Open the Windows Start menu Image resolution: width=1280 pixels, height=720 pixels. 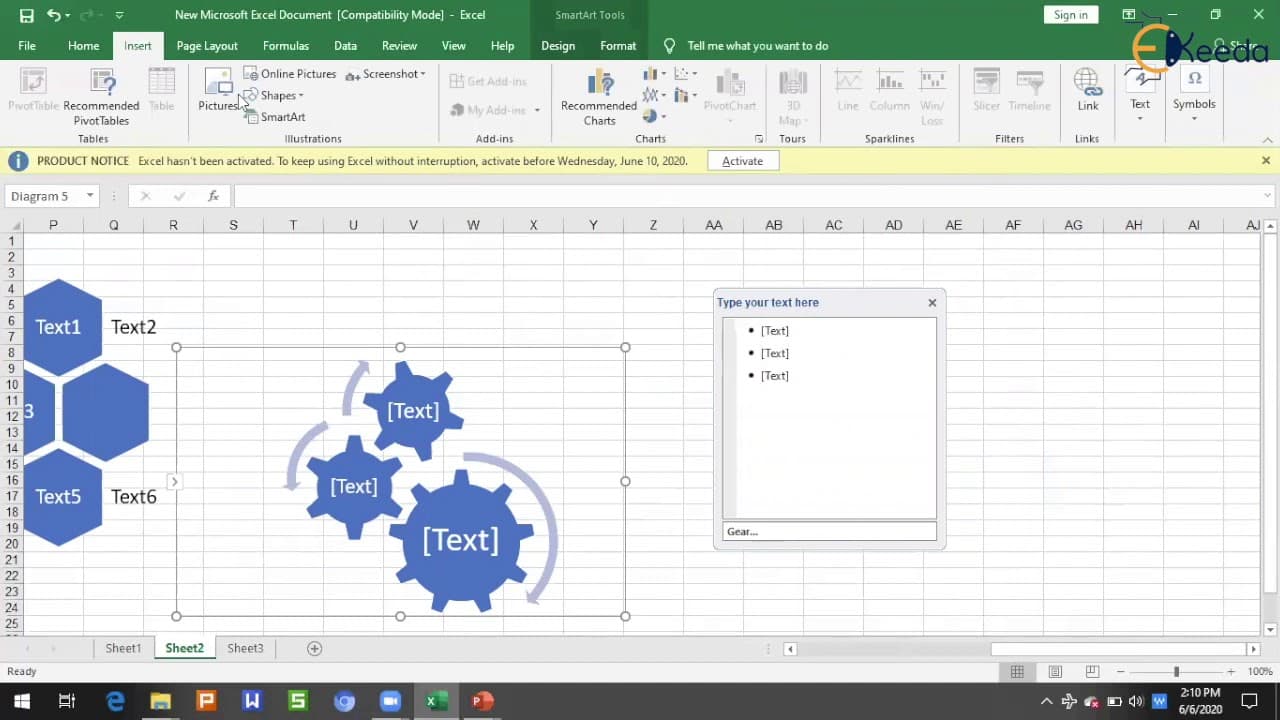[21, 701]
